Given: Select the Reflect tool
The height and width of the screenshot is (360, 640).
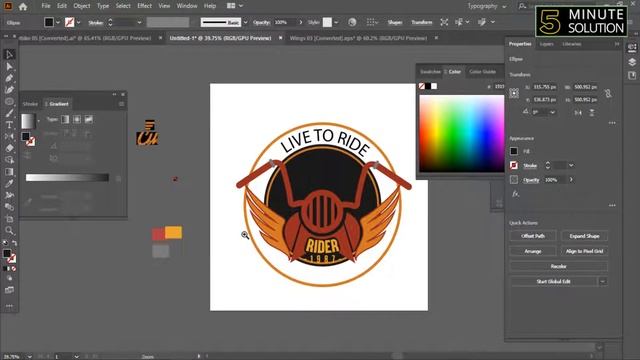Looking at the screenshot, I should [9, 136].
